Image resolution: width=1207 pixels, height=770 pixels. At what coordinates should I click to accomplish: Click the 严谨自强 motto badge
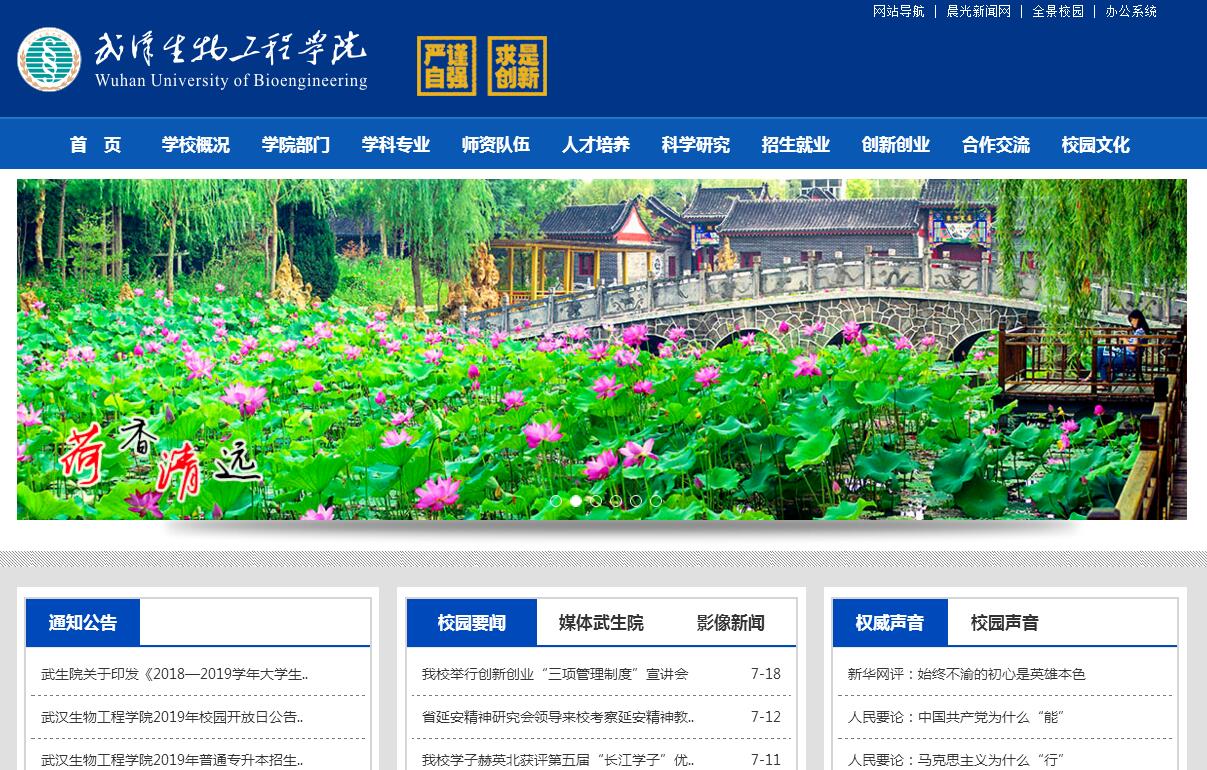[446, 66]
